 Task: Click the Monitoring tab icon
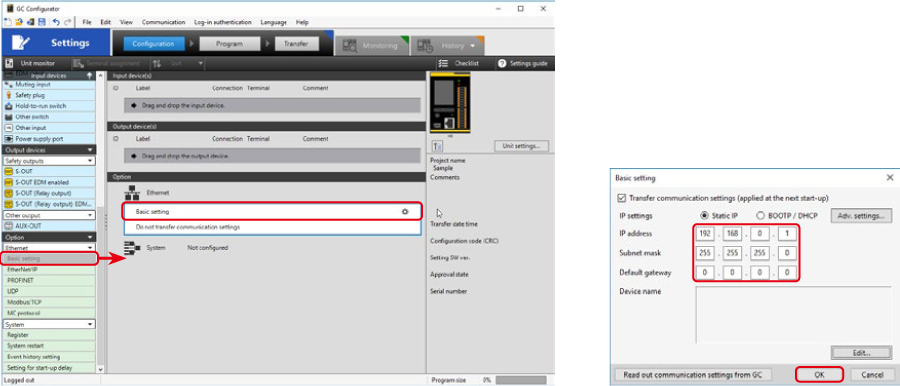(350, 46)
